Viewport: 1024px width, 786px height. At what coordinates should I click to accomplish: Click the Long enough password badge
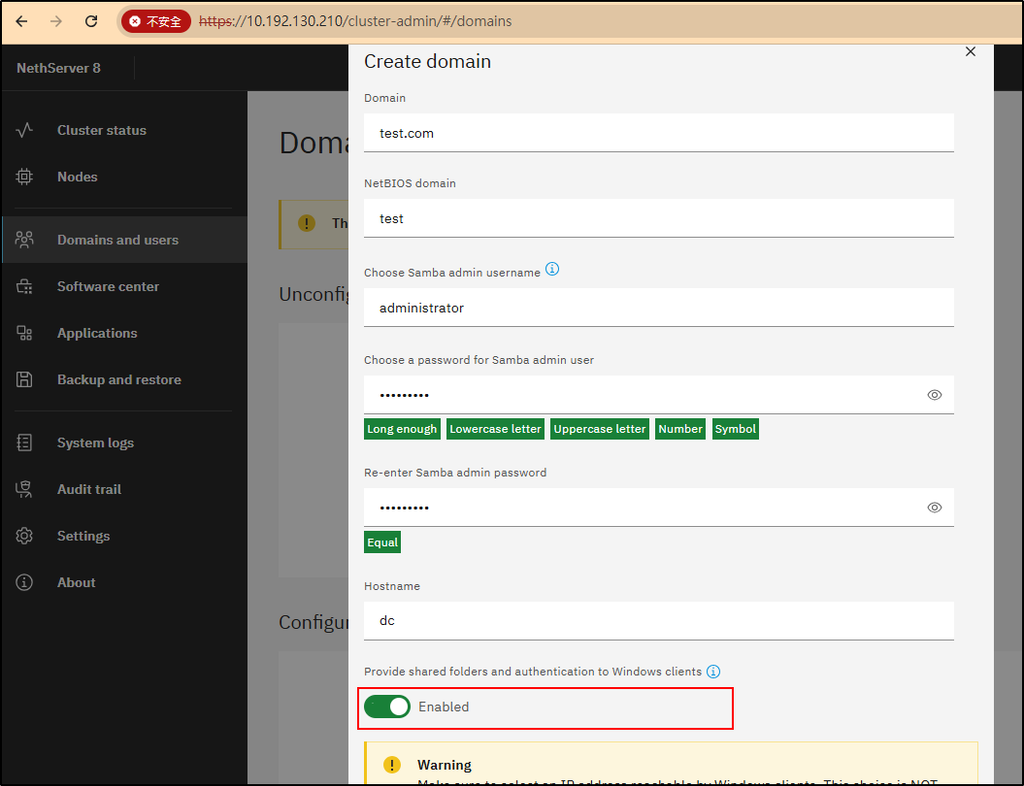[x=402, y=429]
